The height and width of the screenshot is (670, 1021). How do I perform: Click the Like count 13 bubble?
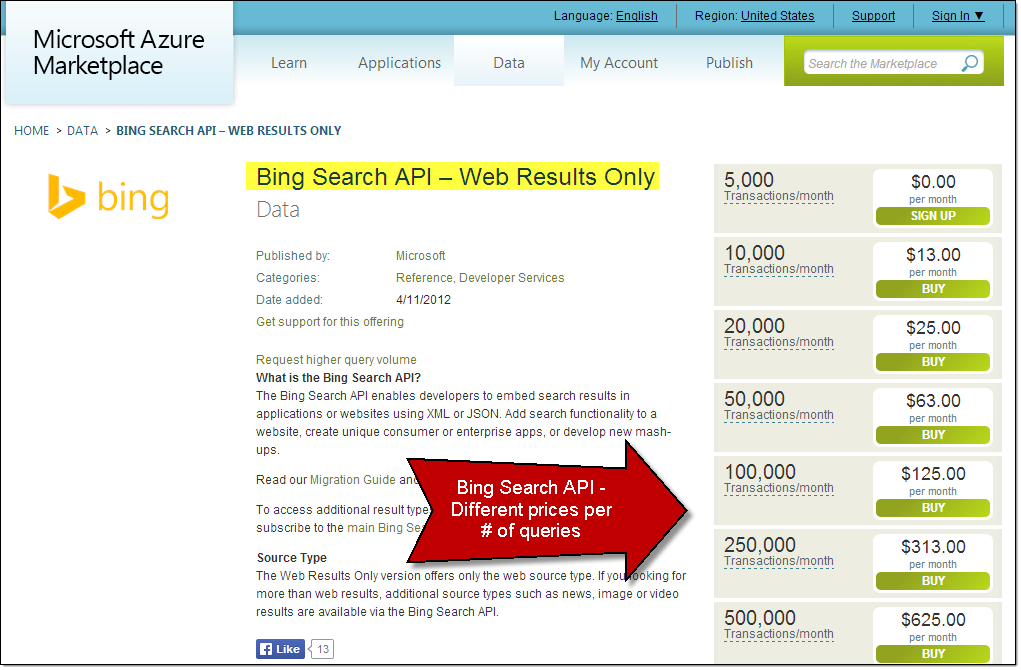(x=322, y=649)
